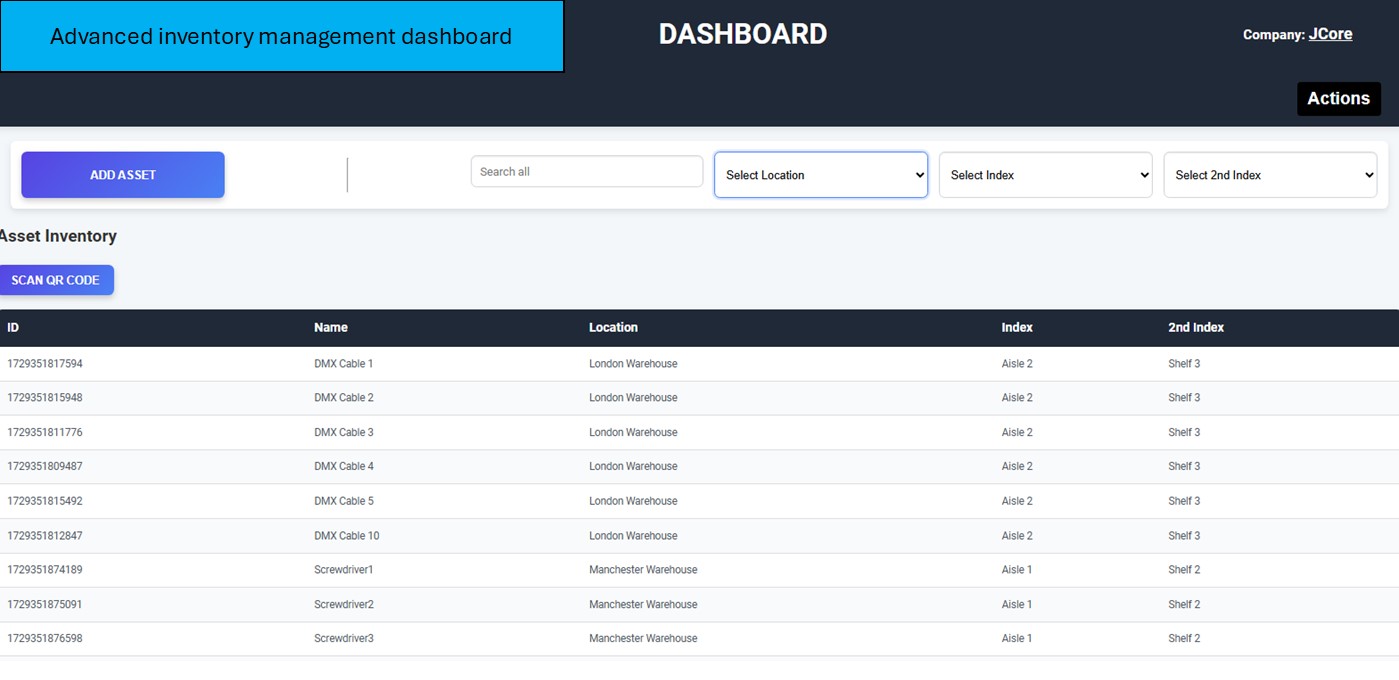This screenshot has width=1399, height=680.
Task: Click the Location column header
Action: click(x=613, y=328)
